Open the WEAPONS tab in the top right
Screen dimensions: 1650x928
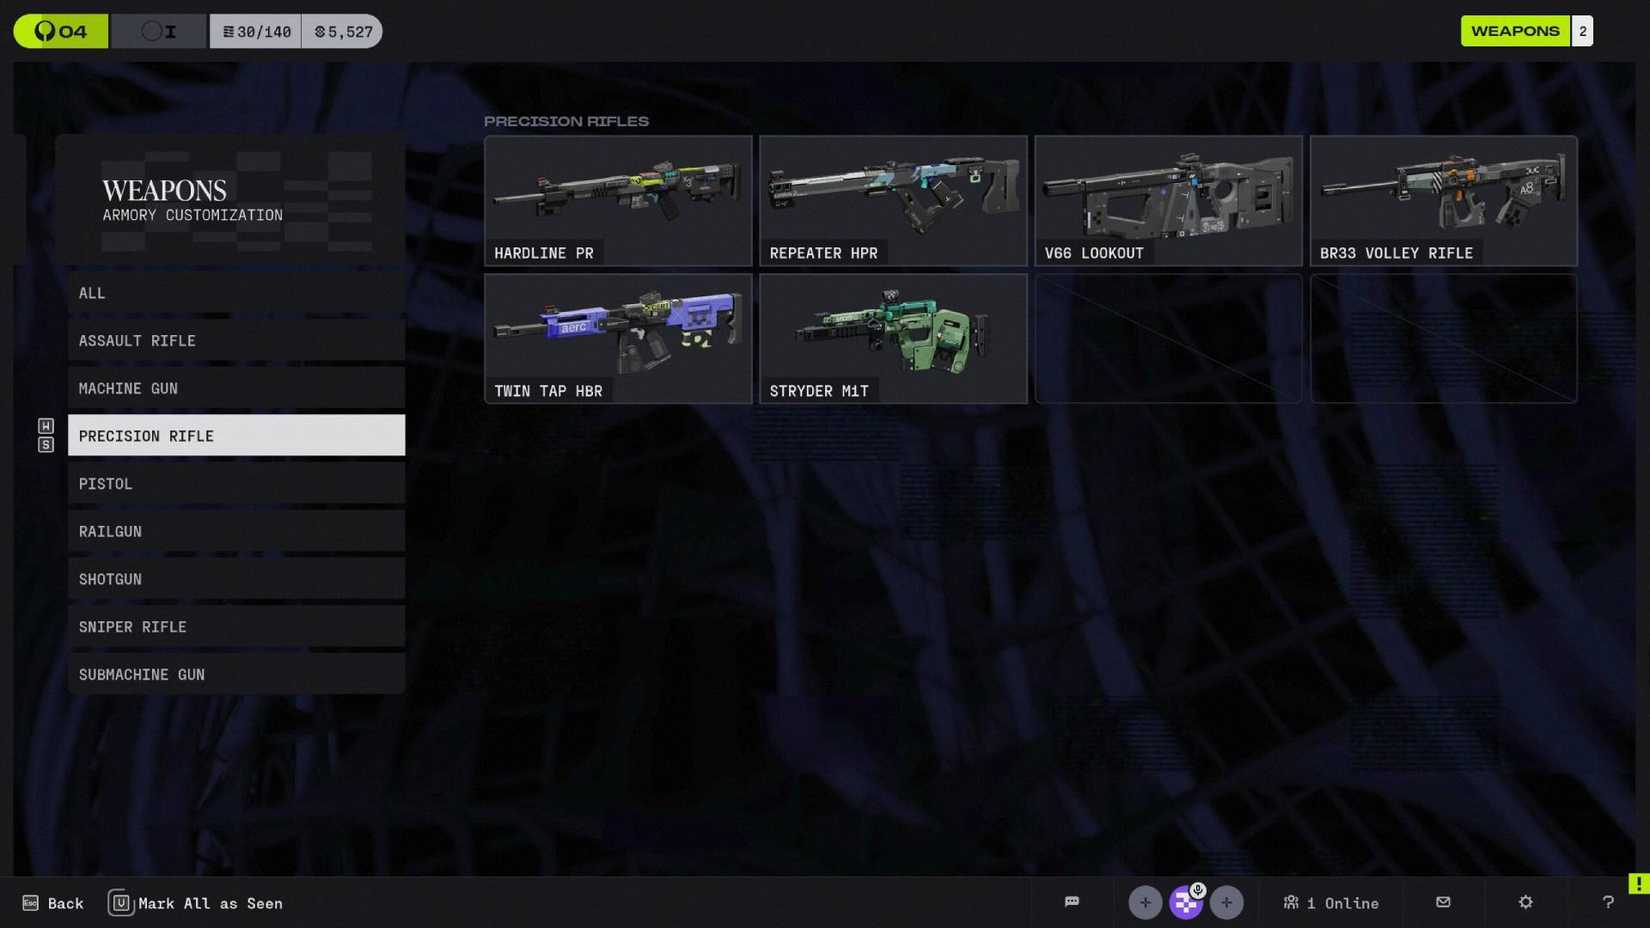click(1515, 31)
